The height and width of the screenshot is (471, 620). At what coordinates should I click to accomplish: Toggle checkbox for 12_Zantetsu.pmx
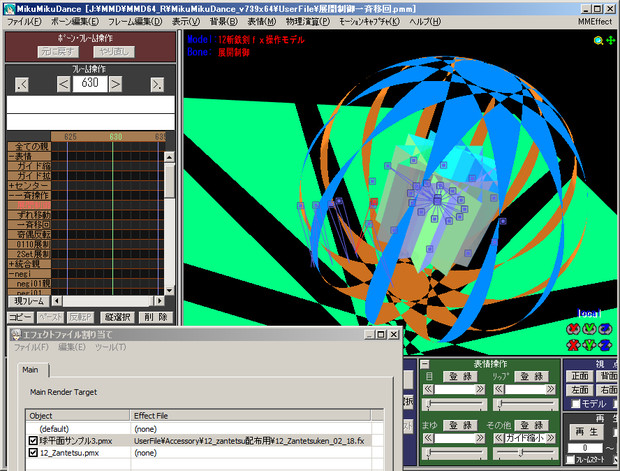pyautogui.click(x=33, y=453)
